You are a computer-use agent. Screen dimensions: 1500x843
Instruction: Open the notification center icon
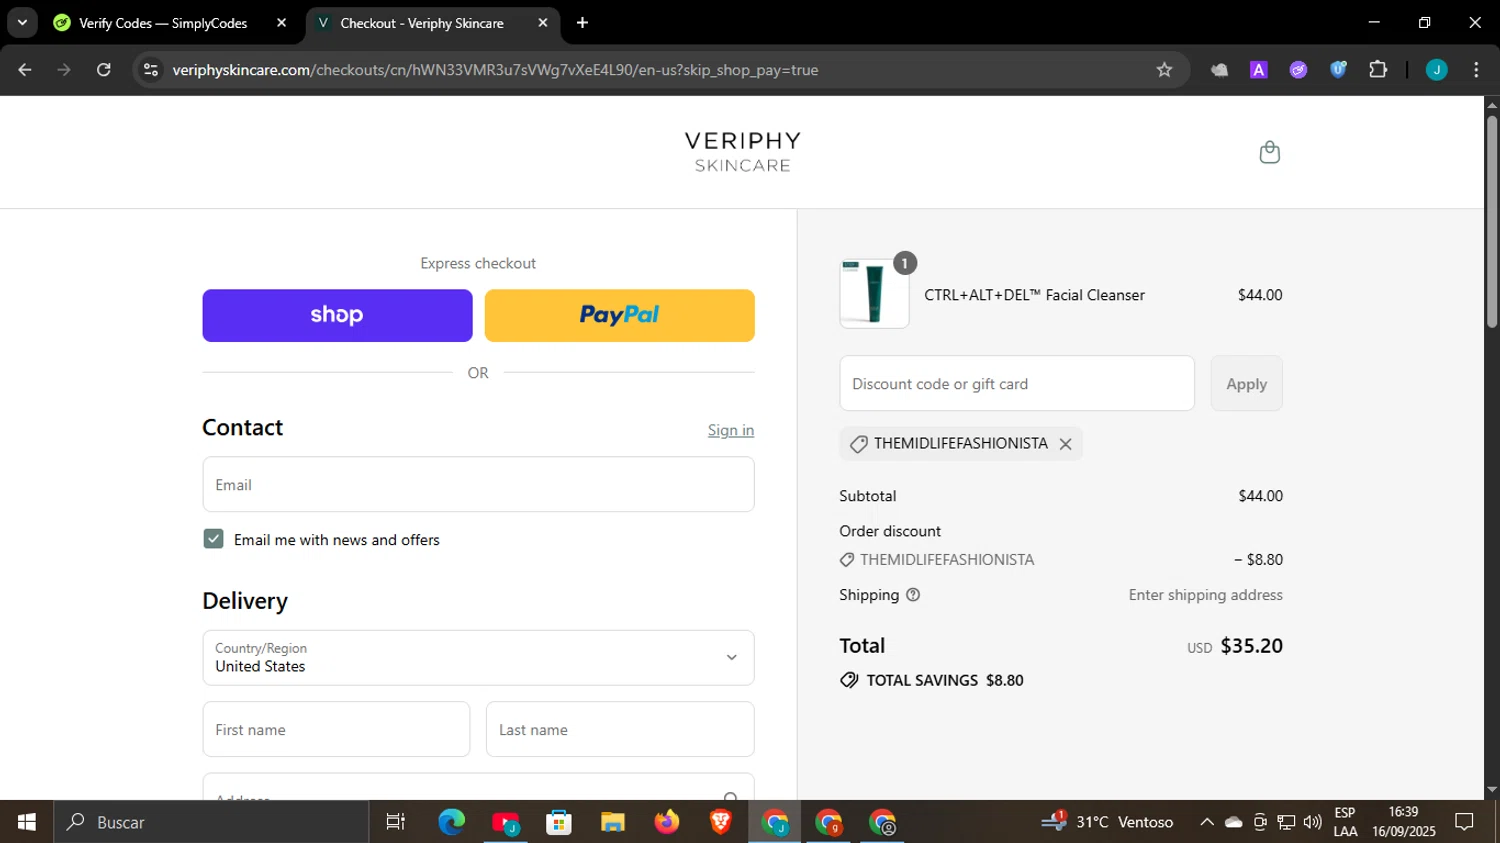(x=1465, y=822)
